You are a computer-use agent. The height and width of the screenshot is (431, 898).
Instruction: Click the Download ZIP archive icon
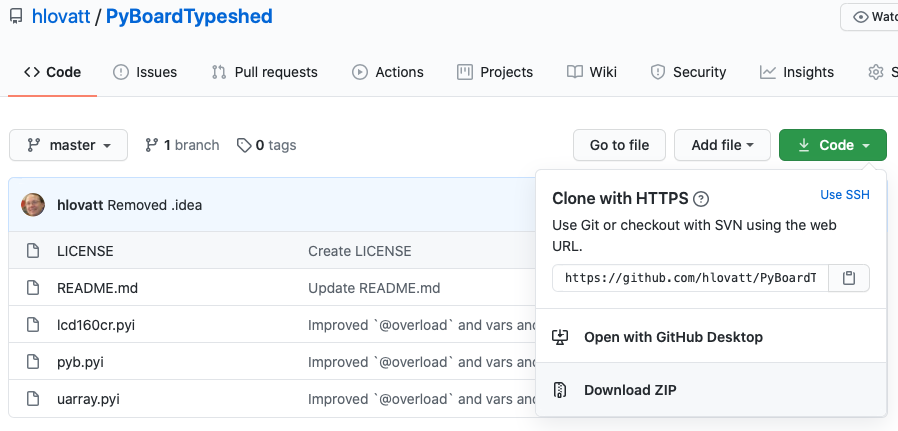point(560,390)
